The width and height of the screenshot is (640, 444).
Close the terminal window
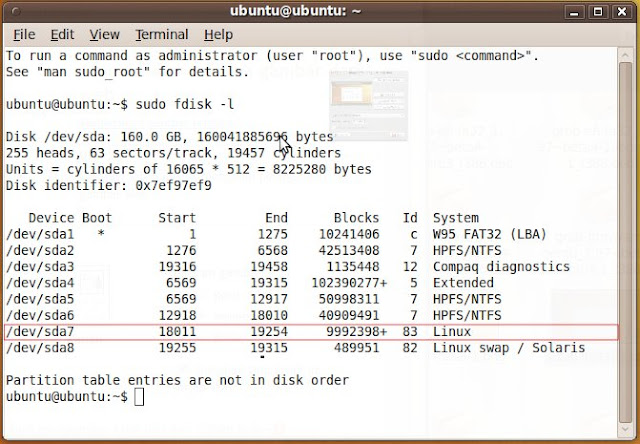tap(622, 11)
